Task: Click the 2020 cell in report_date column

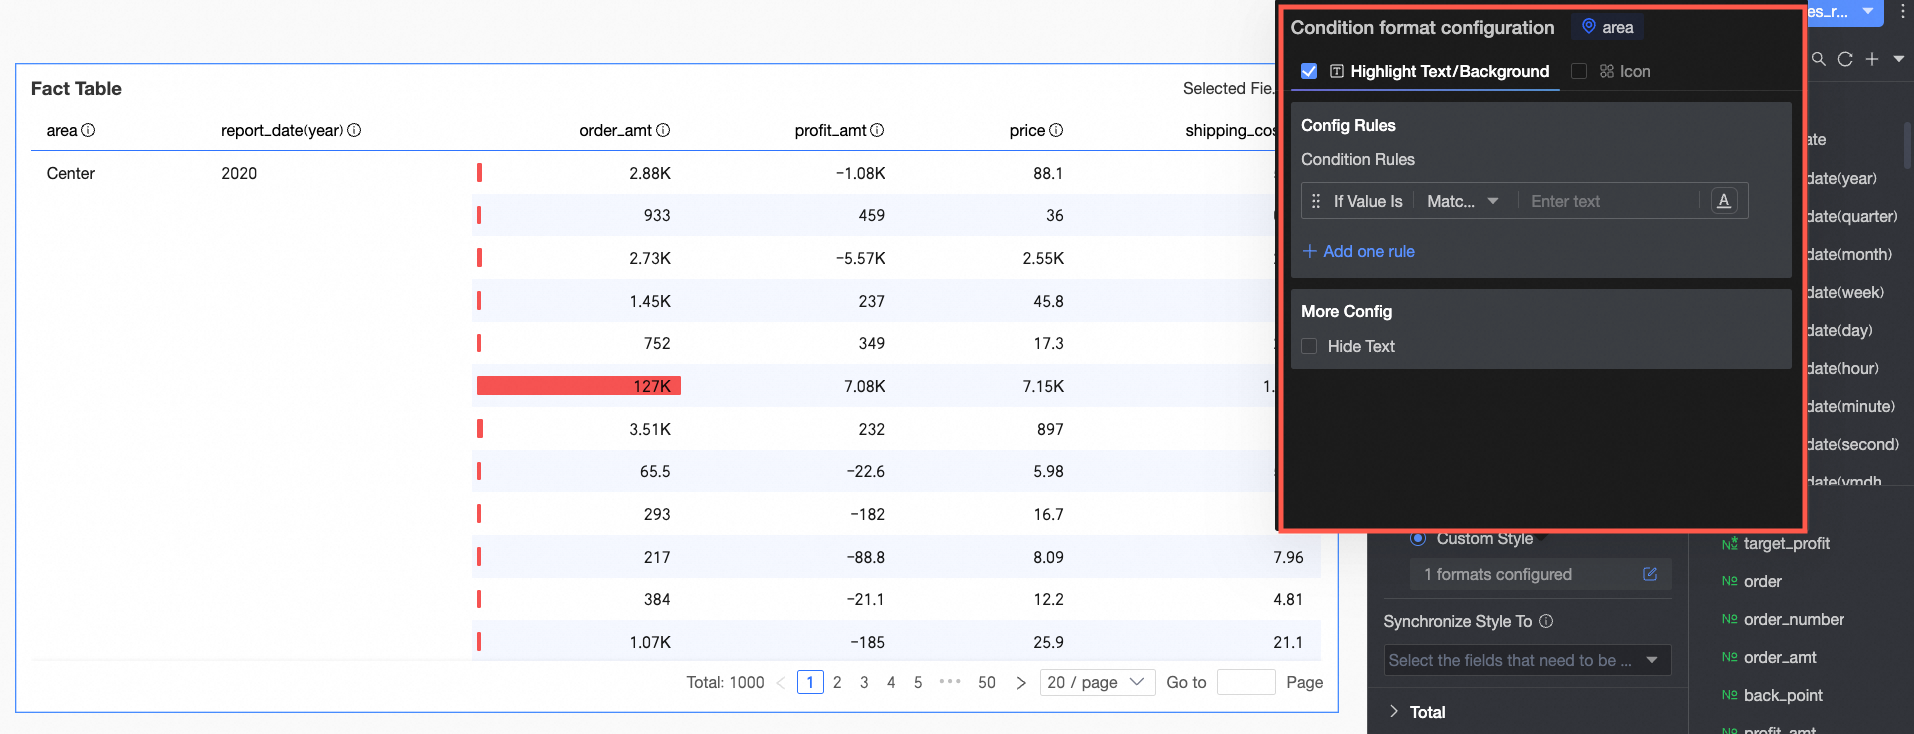Action: pyautogui.click(x=239, y=173)
